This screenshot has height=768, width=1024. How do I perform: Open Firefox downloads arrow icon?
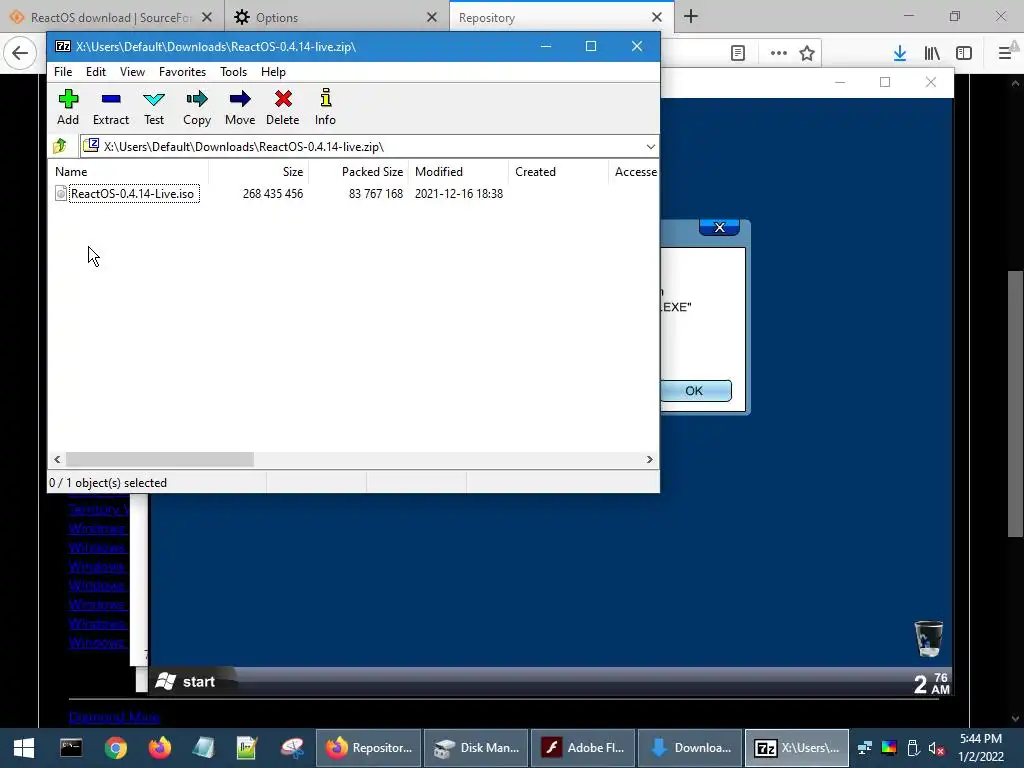(x=899, y=53)
